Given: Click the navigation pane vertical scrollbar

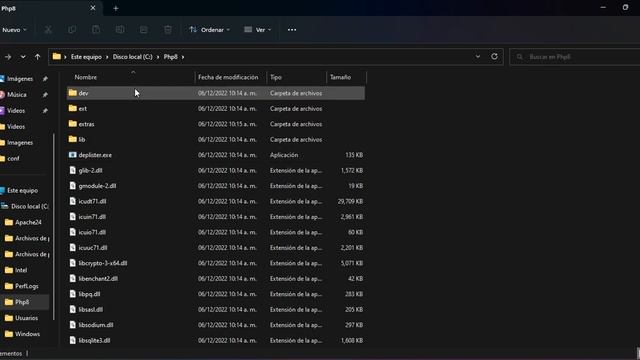Looking at the screenshot, I should pyautogui.click(x=53, y=227).
